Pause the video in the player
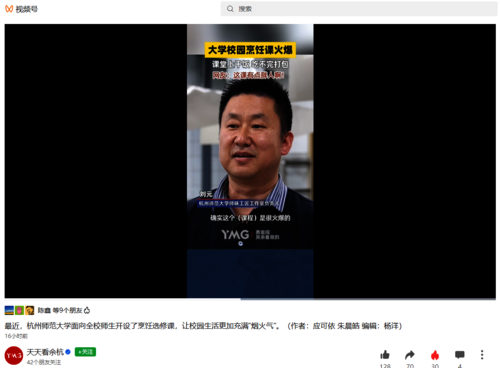500x368 pixels. 250,161
